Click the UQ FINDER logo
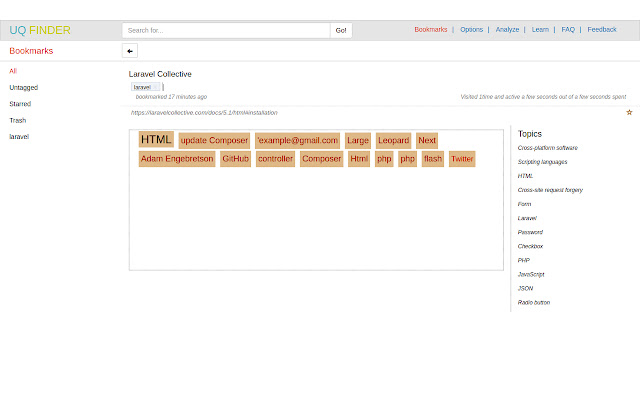The width and height of the screenshot is (640, 400). (40, 30)
